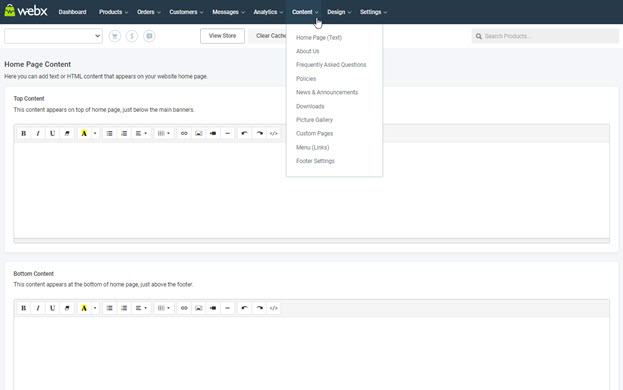This screenshot has width=623, height=390.
Task: Expand the Orders menu
Action: [x=149, y=12]
